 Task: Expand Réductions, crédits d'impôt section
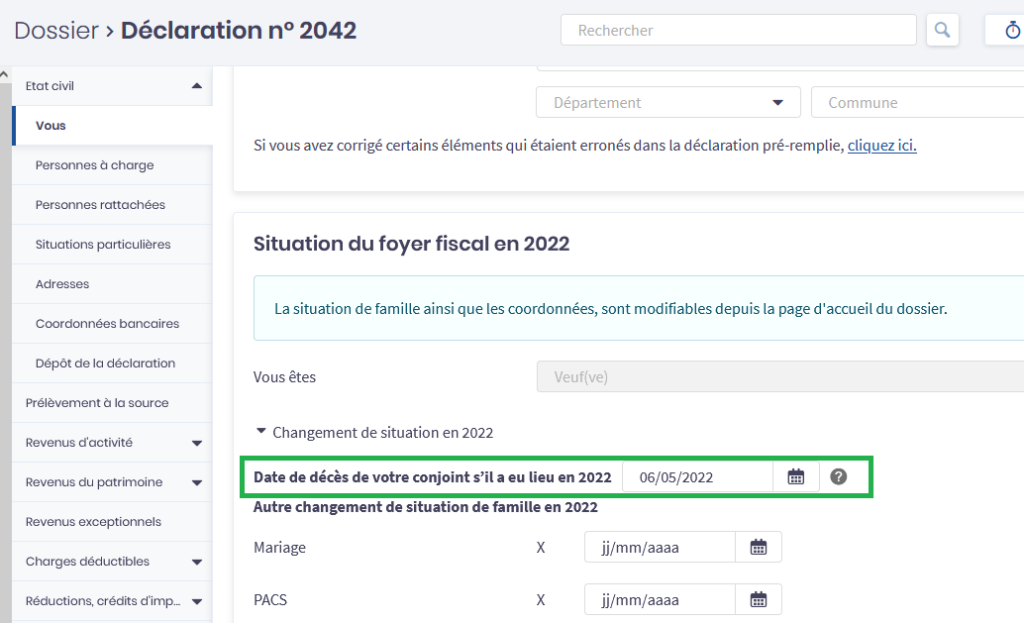point(197,601)
